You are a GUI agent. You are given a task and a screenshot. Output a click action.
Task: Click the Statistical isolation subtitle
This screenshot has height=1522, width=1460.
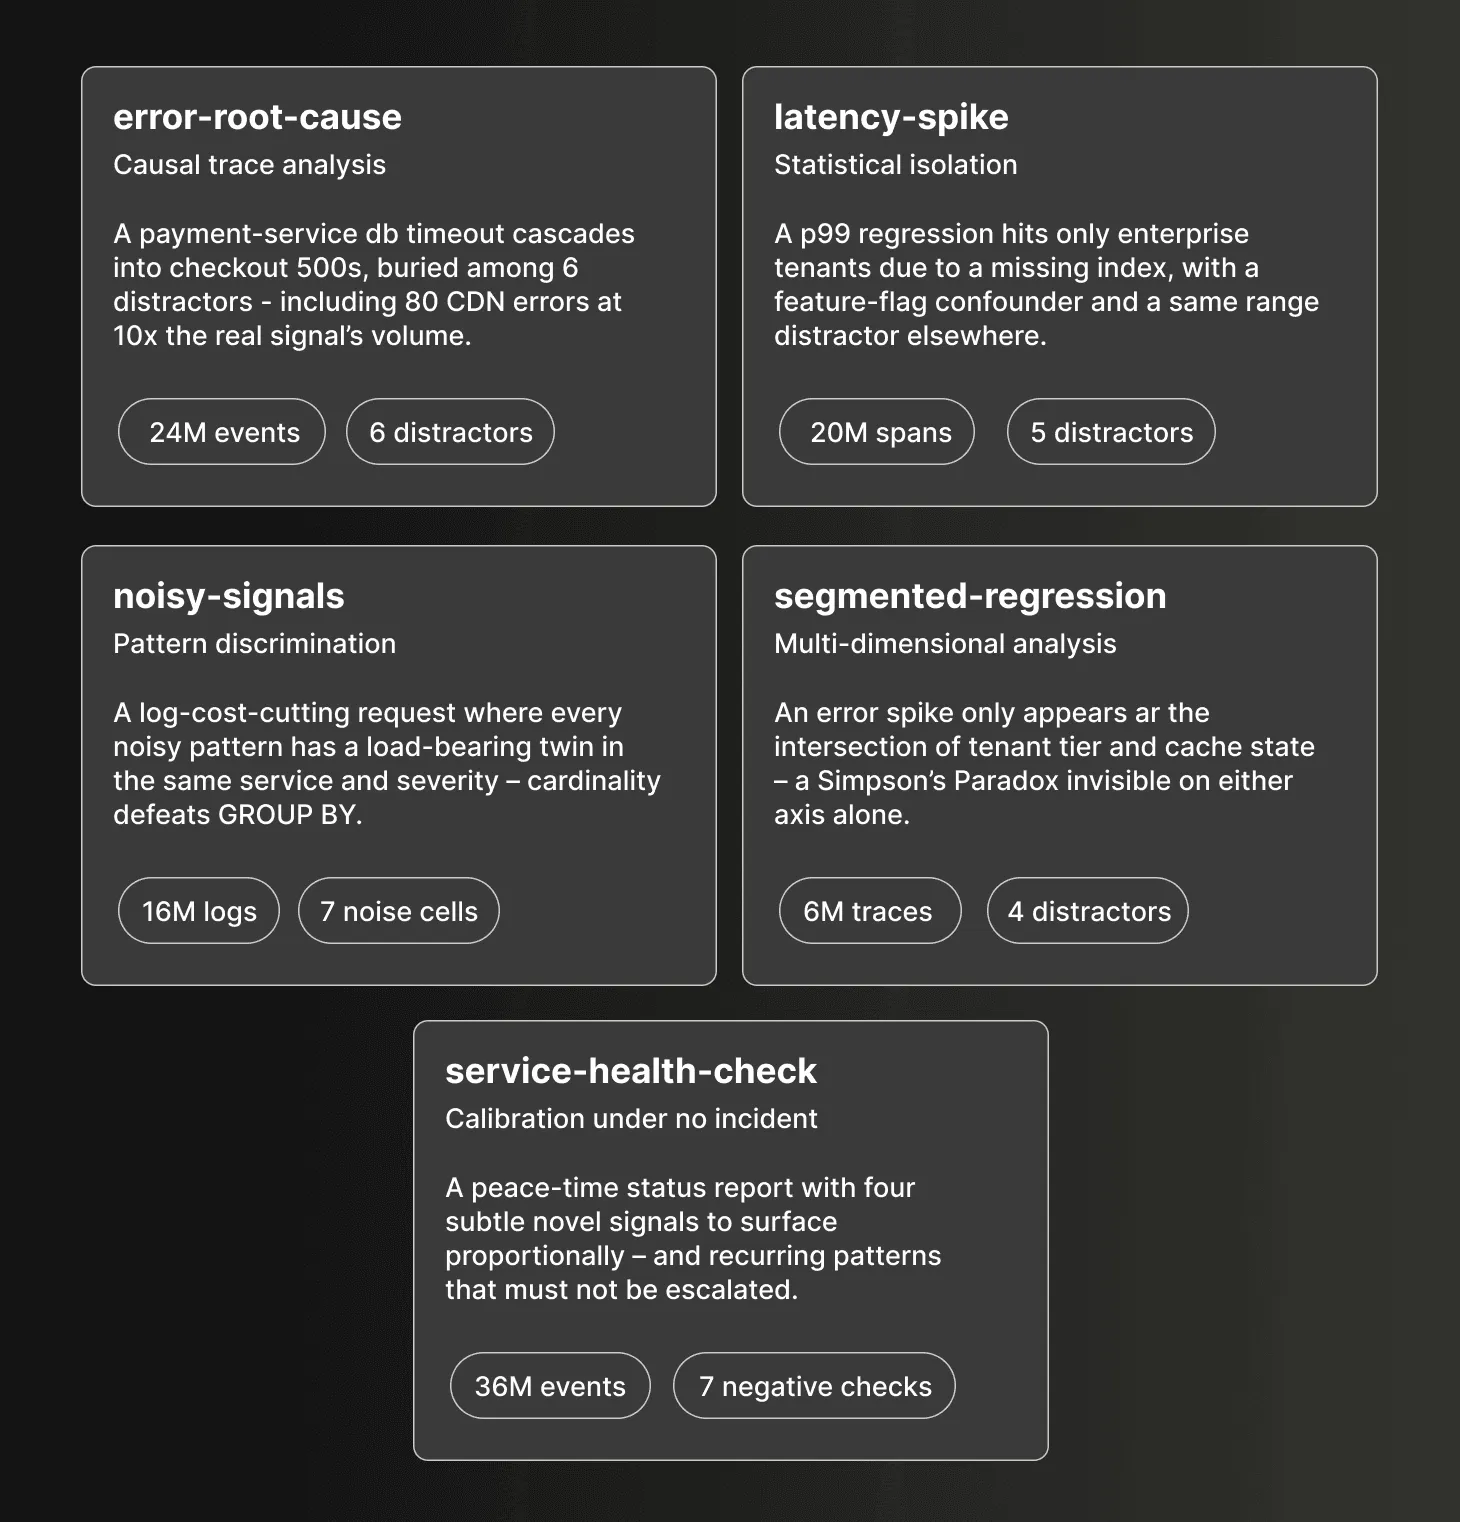pyautogui.click(x=895, y=165)
